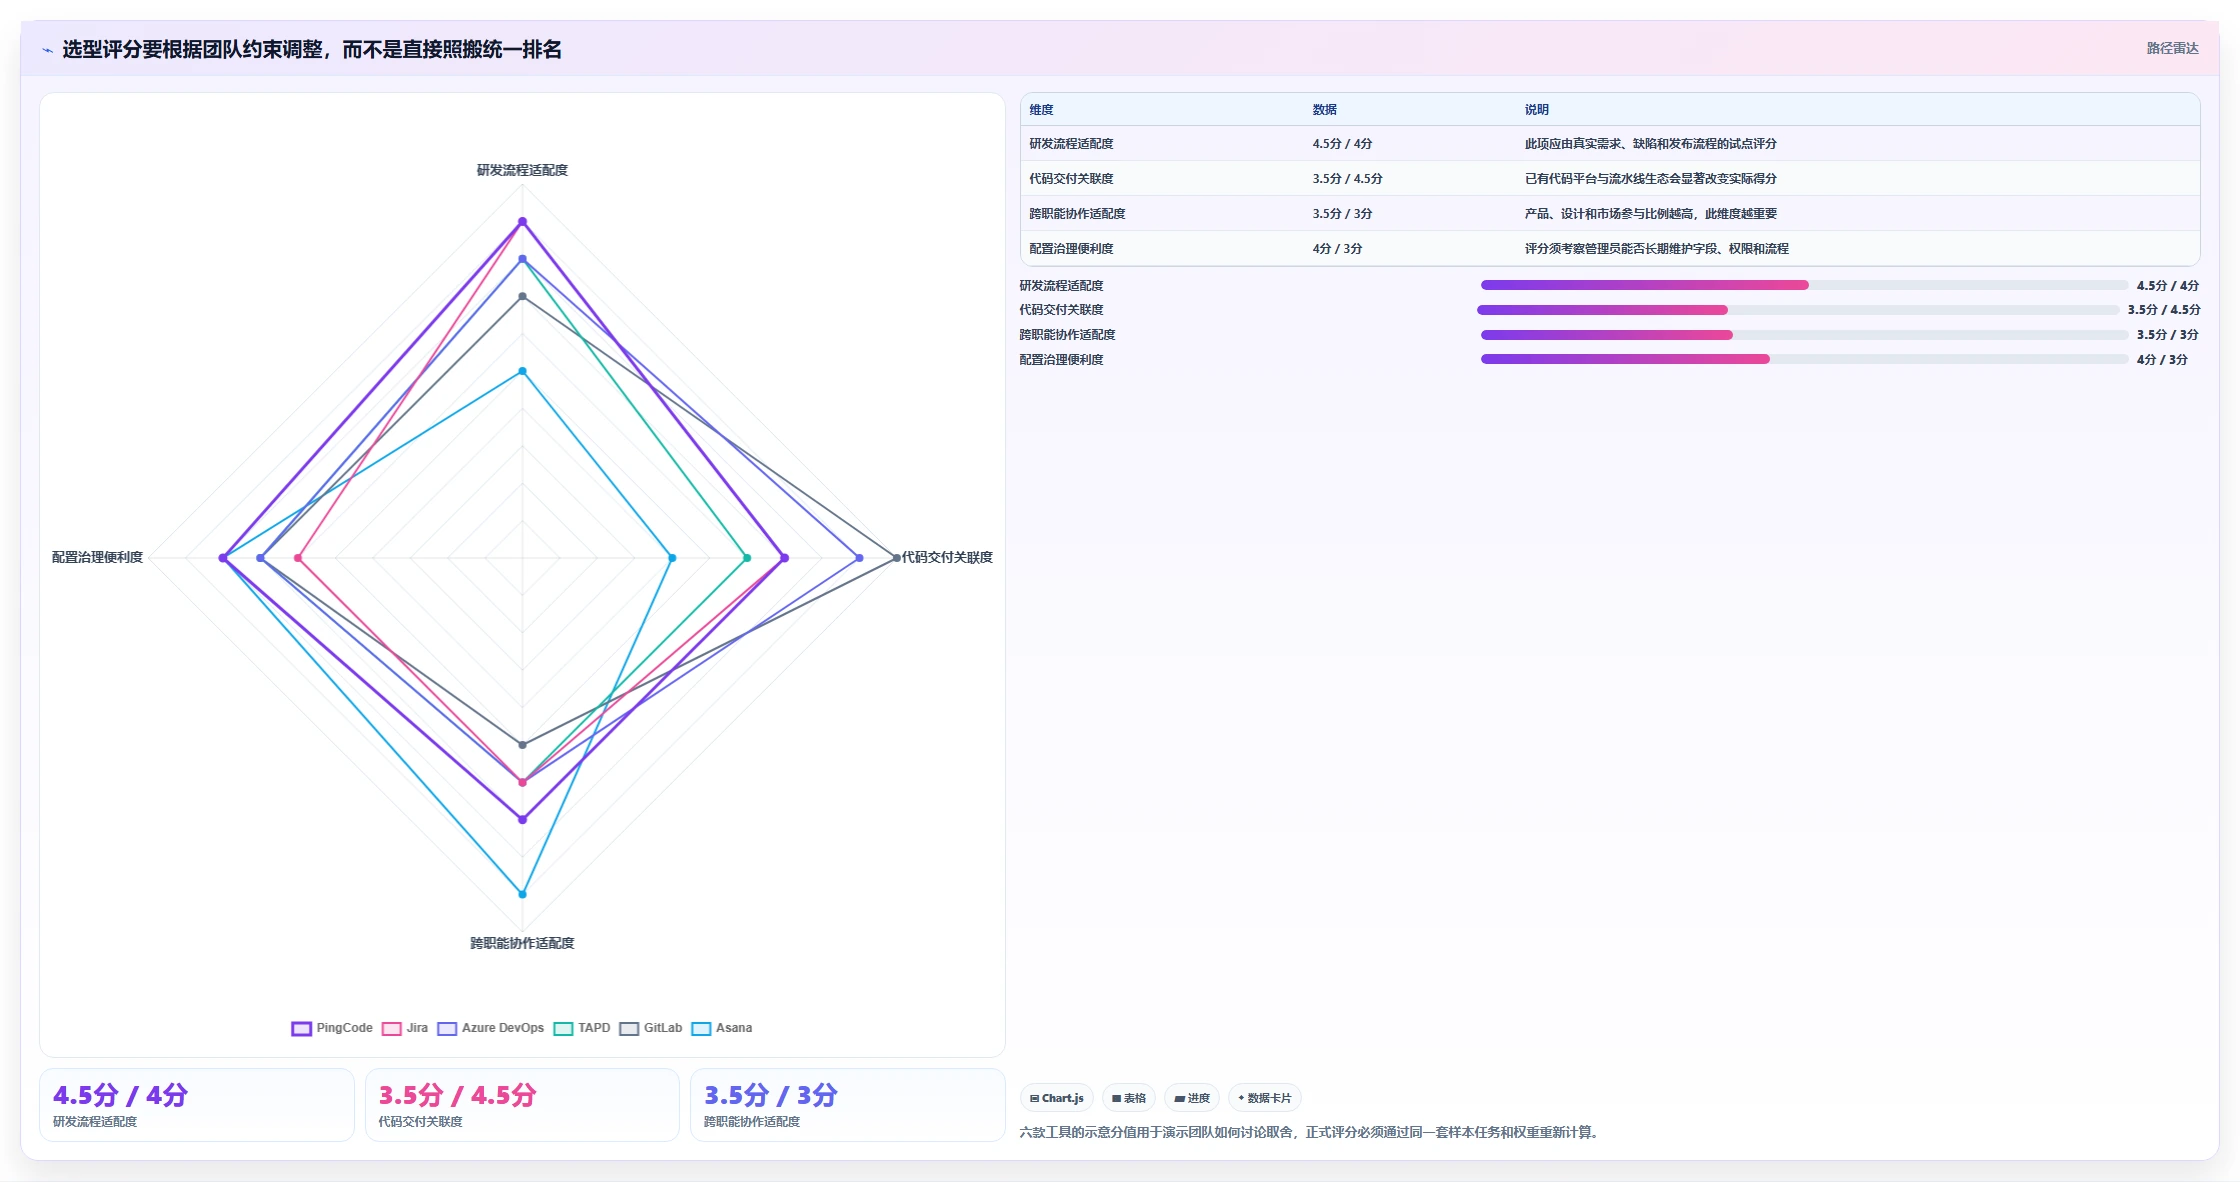
Task: Click the note beginning 产品、设计和市场参与比例越高
Action: click(1650, 214)
